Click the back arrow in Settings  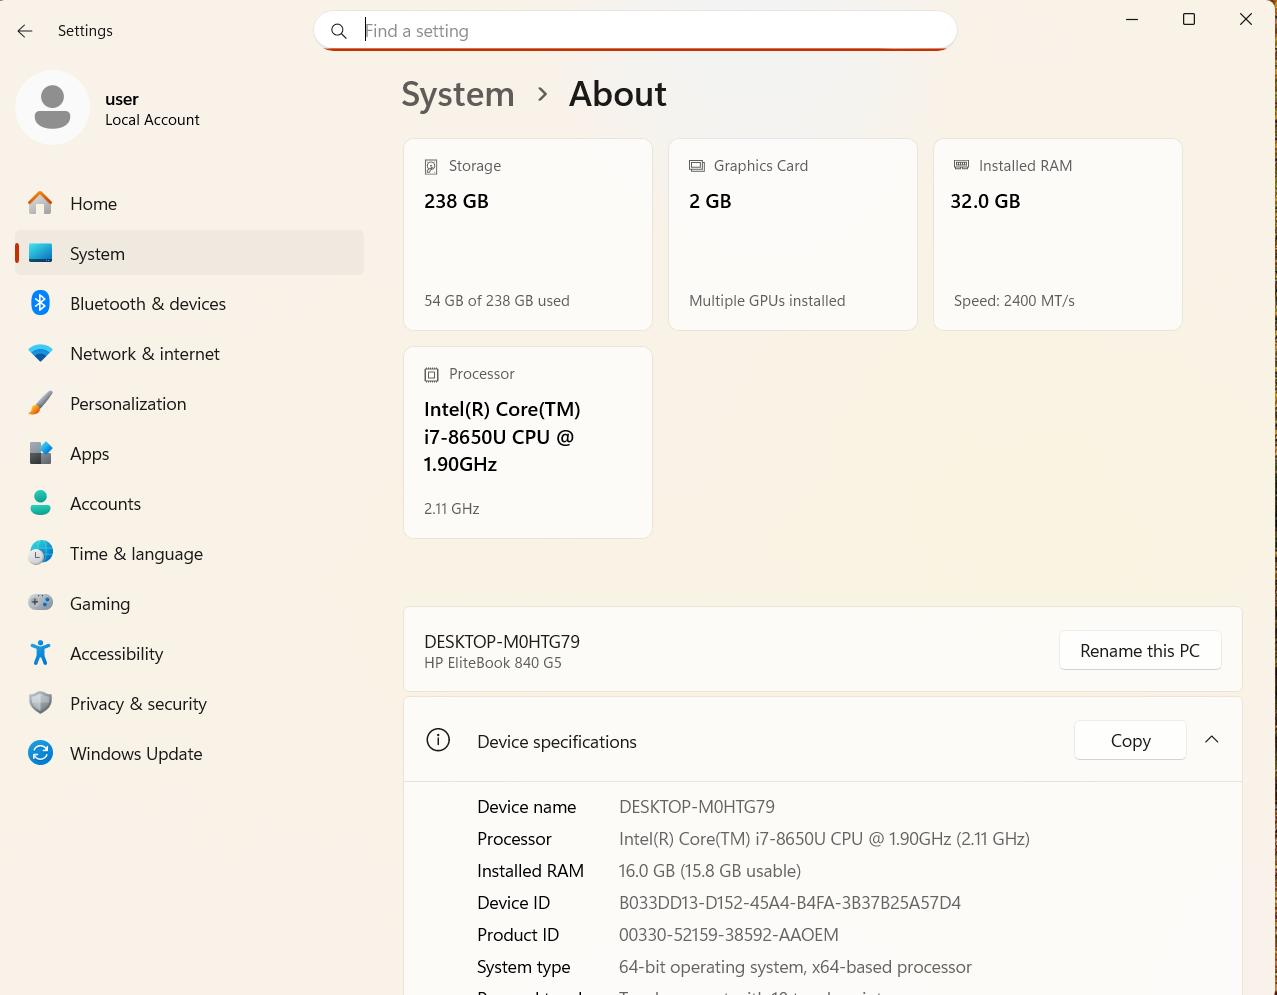point(25,31)
